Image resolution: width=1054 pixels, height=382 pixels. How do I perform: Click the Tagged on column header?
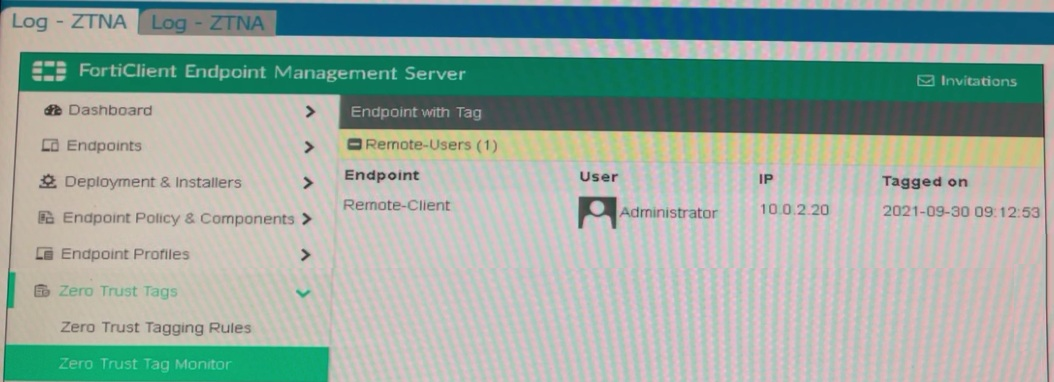click(924, 182)
